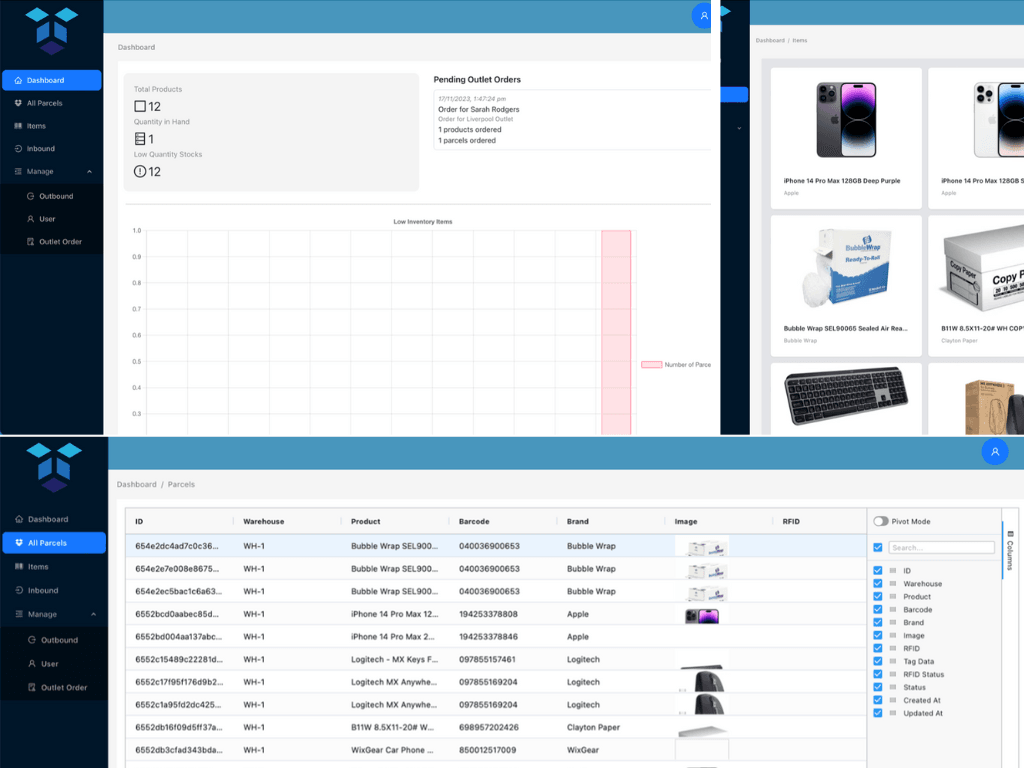This screenshot has width=1024, height=768.
Task: Click the User icon in the lower sidebar
Action: (32, 663)
